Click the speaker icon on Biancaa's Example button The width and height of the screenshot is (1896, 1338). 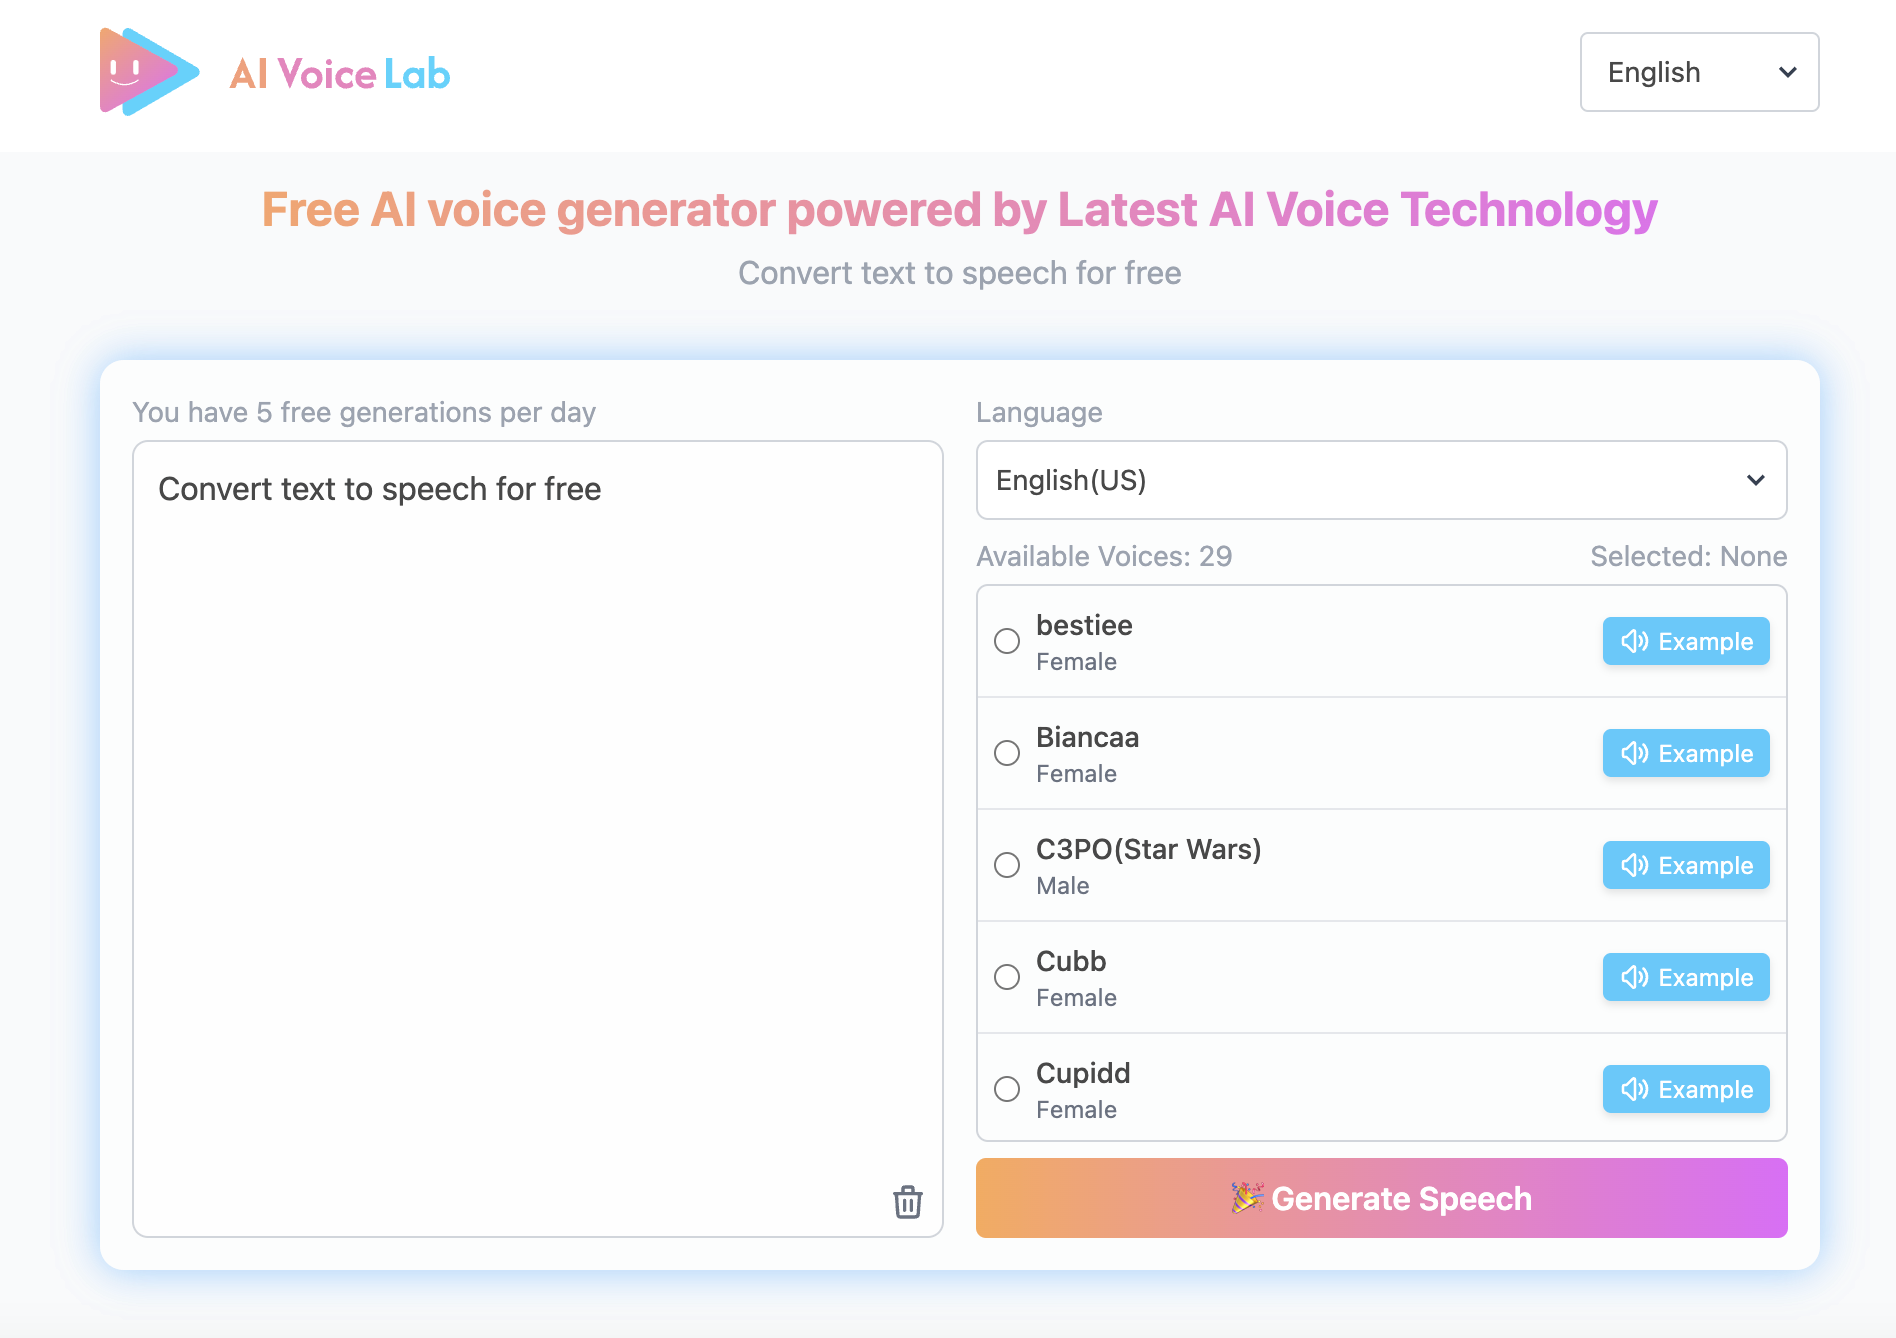pyautogui.click(x=1633, y=753)
